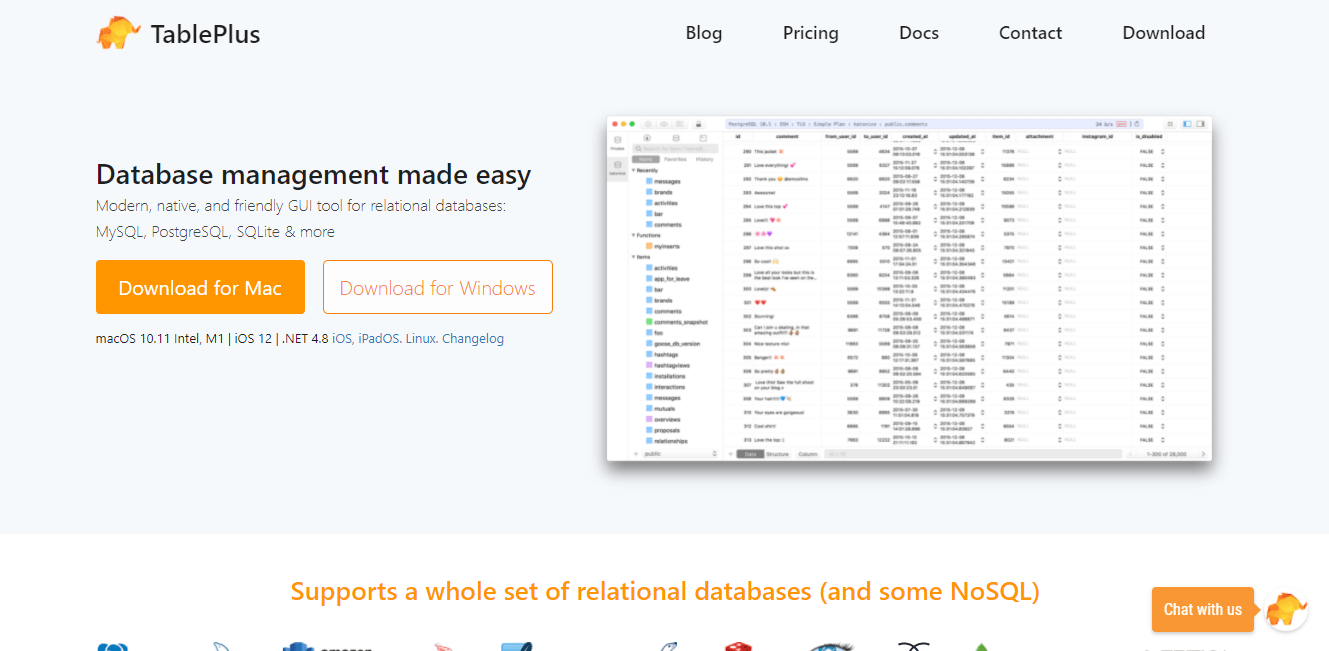The width and height of the screenshot is (1329, 651).
Task: Follow the iPadOS link
Action: click(379, 339)
